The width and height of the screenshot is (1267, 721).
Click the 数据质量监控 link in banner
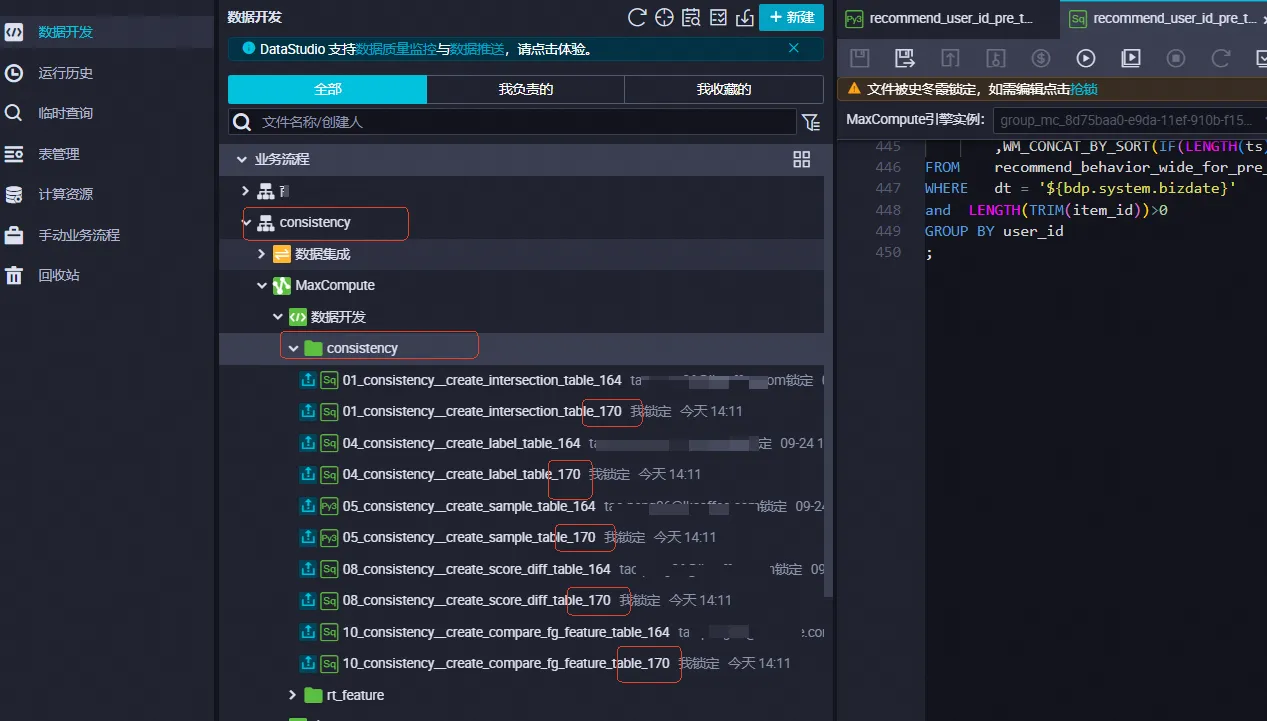click(396, 48)
